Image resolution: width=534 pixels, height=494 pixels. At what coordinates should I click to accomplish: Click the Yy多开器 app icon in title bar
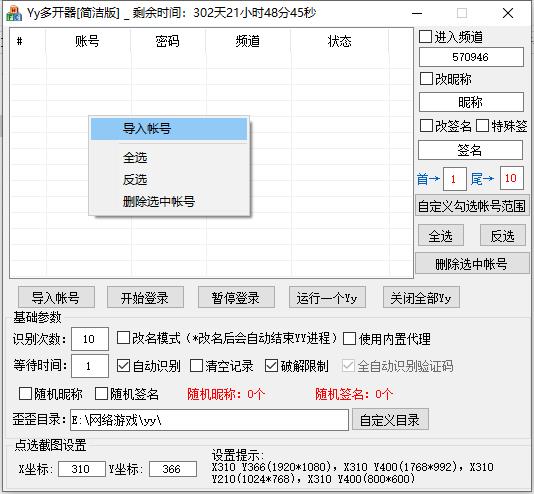(14, 14)
